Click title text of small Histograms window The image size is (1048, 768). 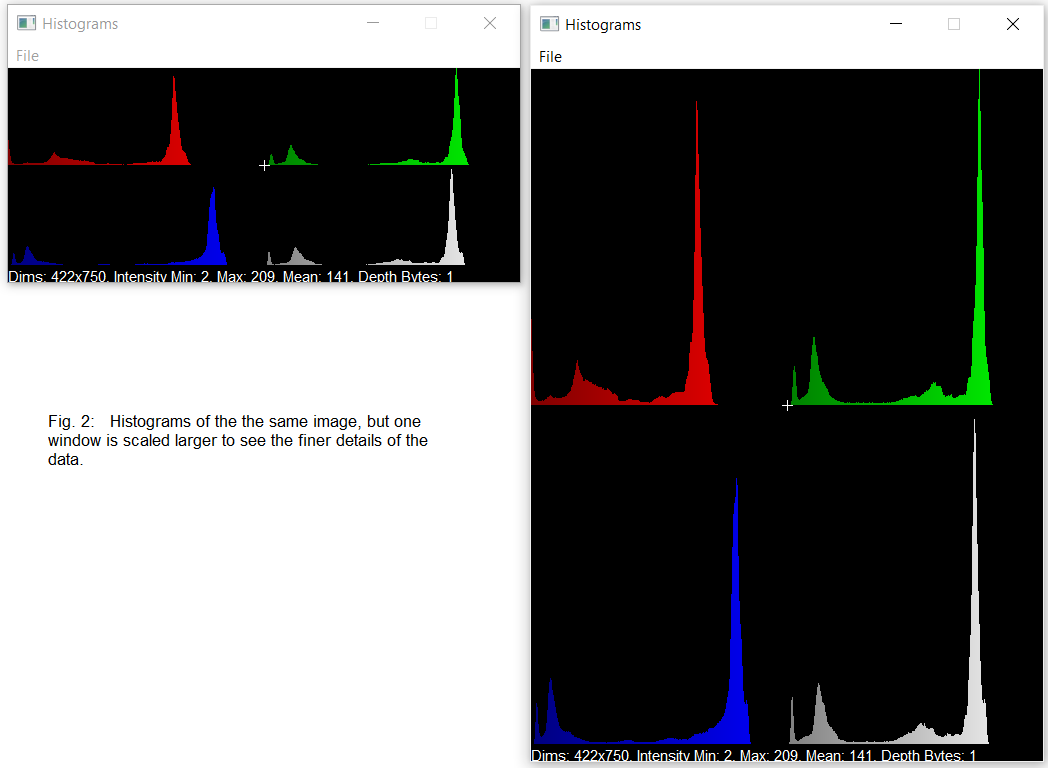pos(80,24)
